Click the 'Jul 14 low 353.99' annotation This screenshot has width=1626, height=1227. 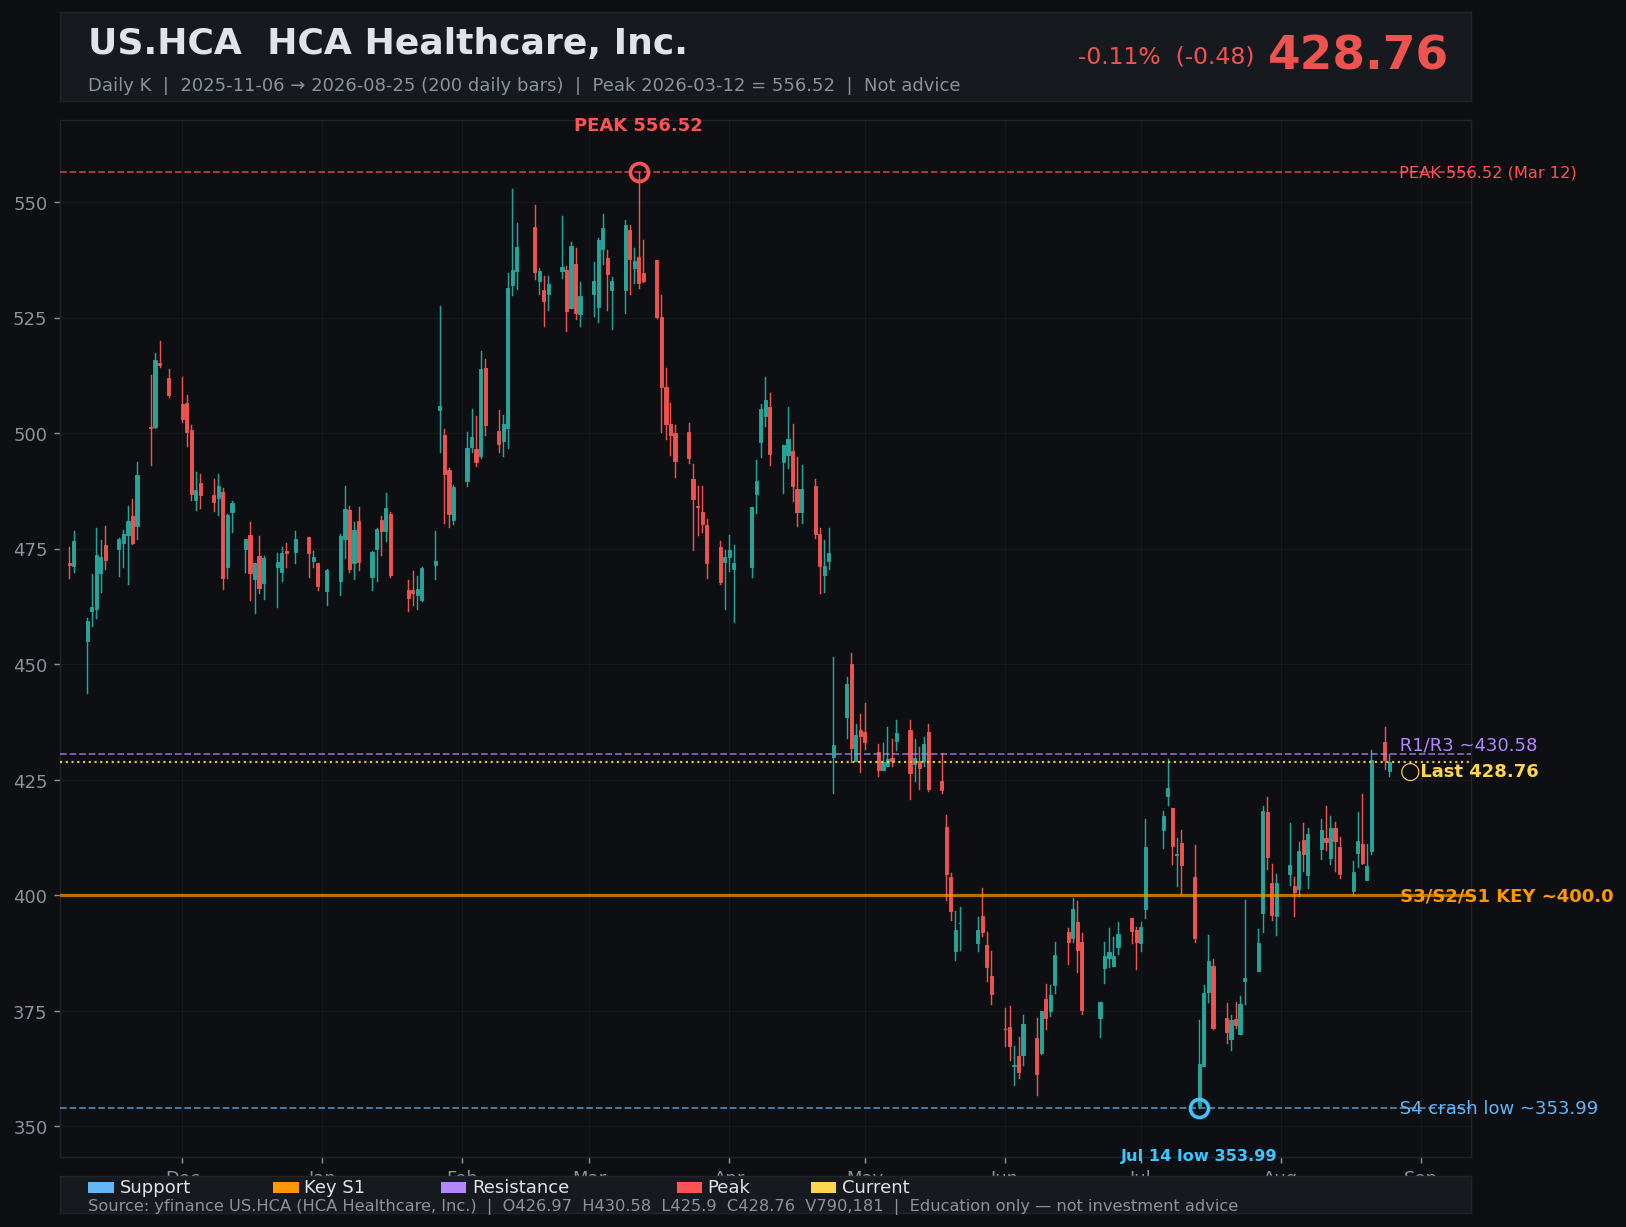1198,1156
